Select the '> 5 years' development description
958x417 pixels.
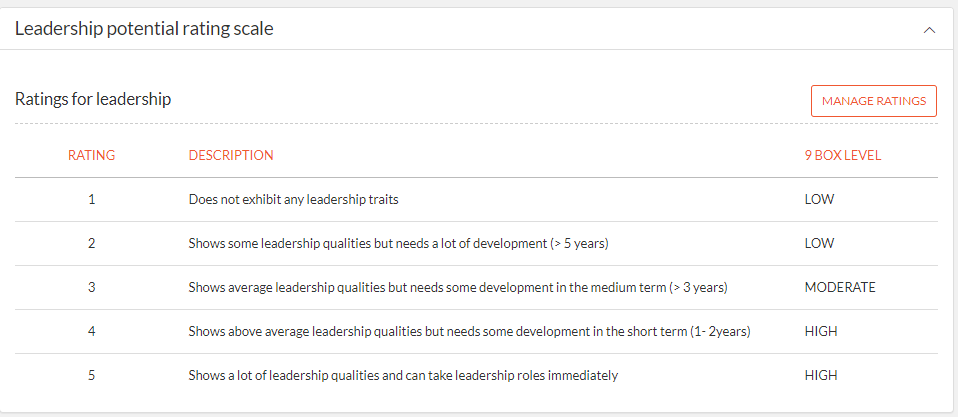[399, 243]
